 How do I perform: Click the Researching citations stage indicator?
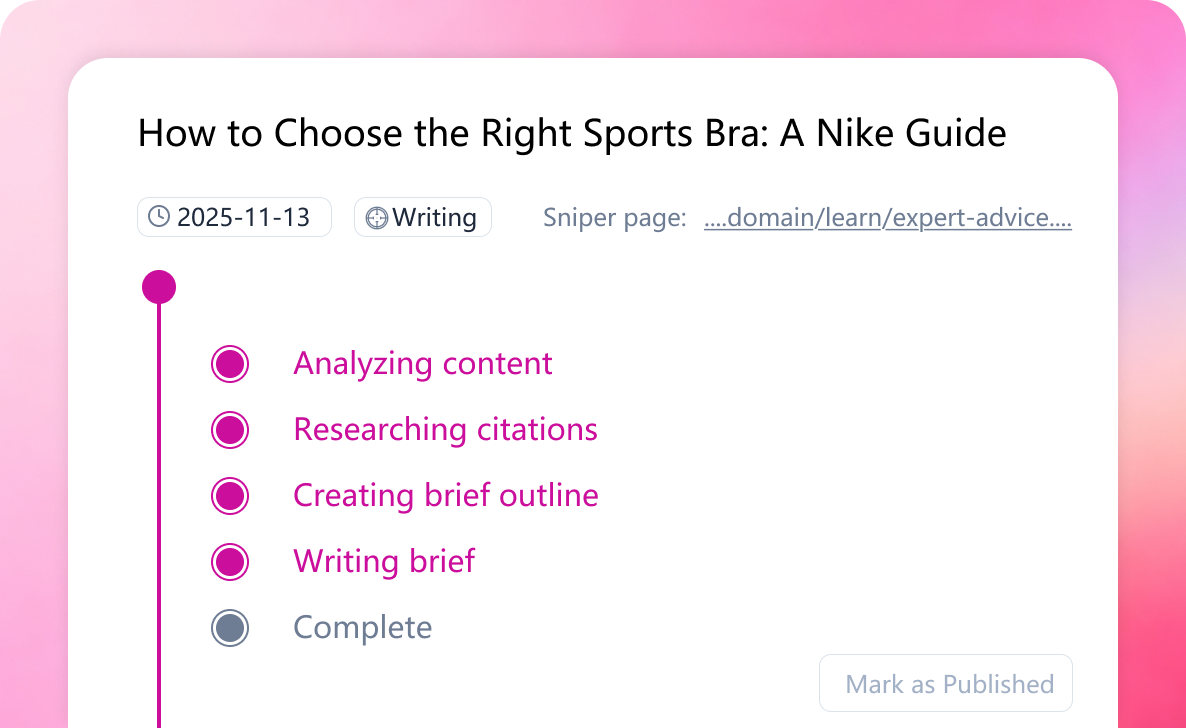pos(230,430)
